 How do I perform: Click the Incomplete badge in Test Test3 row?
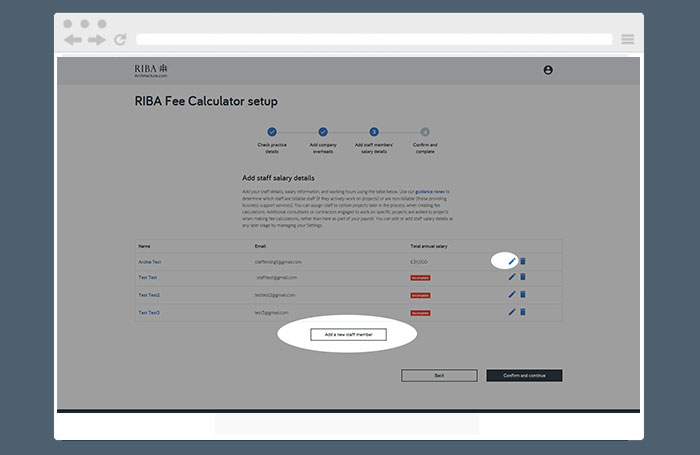pyautogui.click(x=420, y=313)
